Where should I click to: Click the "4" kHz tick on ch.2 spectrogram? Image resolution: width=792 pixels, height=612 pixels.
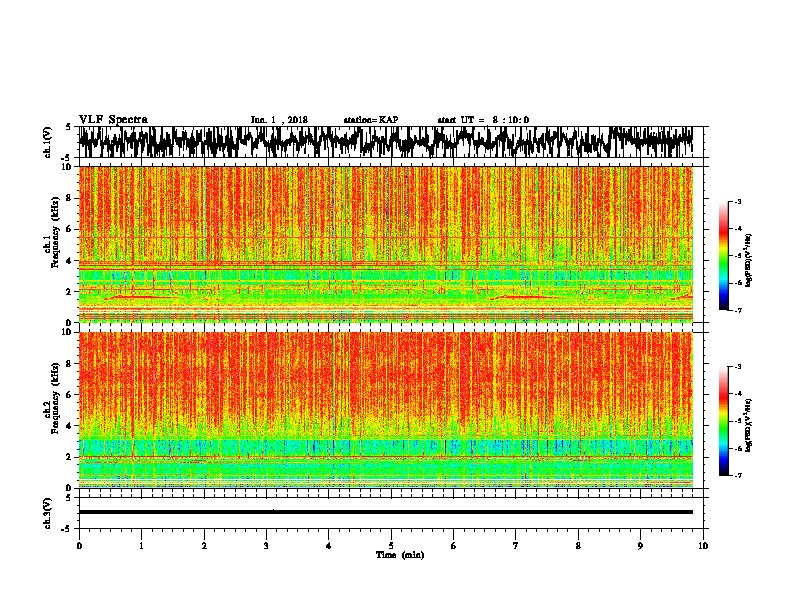tap(70, 426)
